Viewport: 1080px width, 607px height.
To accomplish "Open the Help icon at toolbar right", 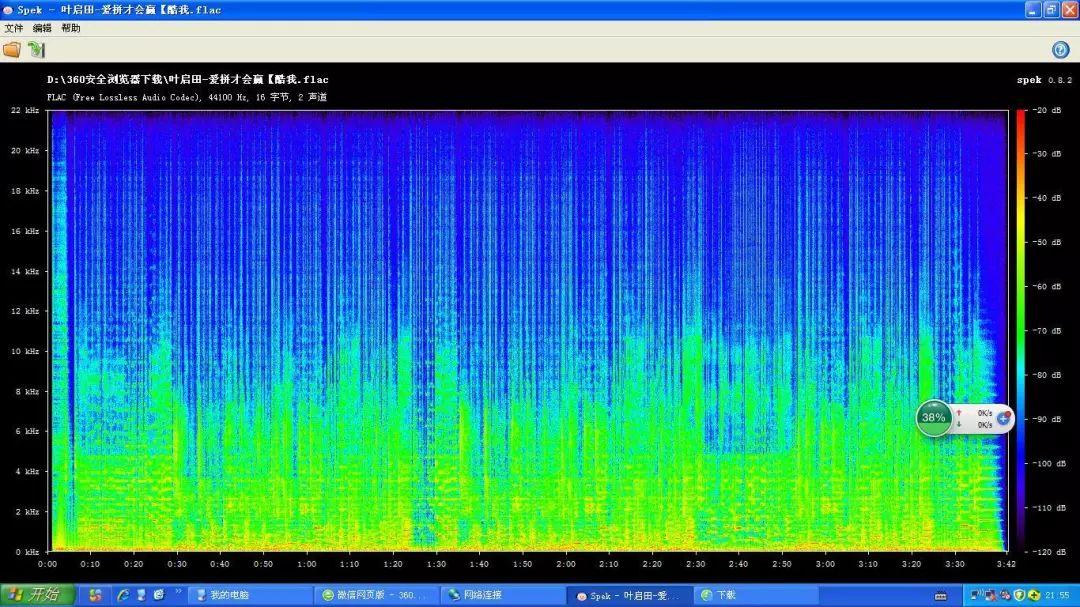I will (x=1061, y=50).
